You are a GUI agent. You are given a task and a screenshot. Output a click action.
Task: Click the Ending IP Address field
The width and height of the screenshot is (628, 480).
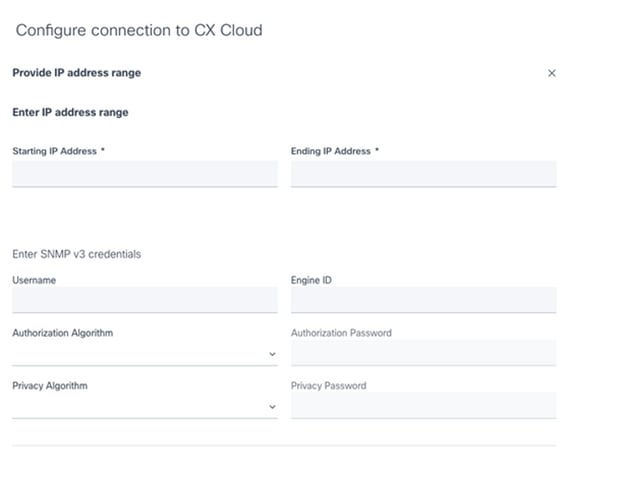[x=423, y=174]
